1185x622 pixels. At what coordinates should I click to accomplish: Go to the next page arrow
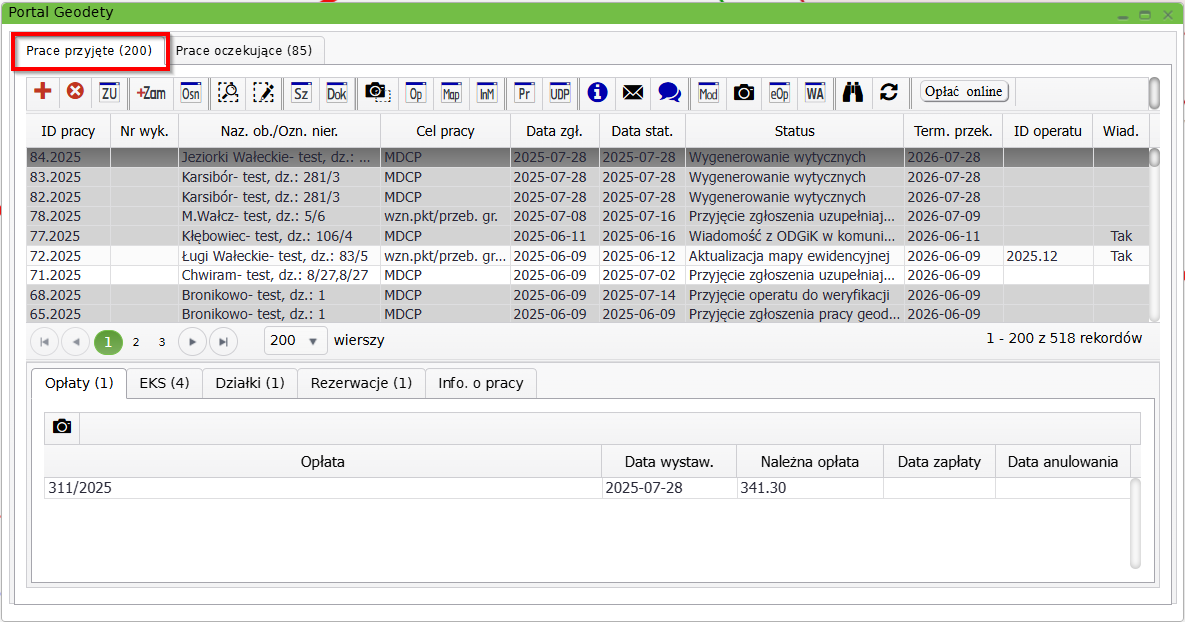tap(192, 341)
